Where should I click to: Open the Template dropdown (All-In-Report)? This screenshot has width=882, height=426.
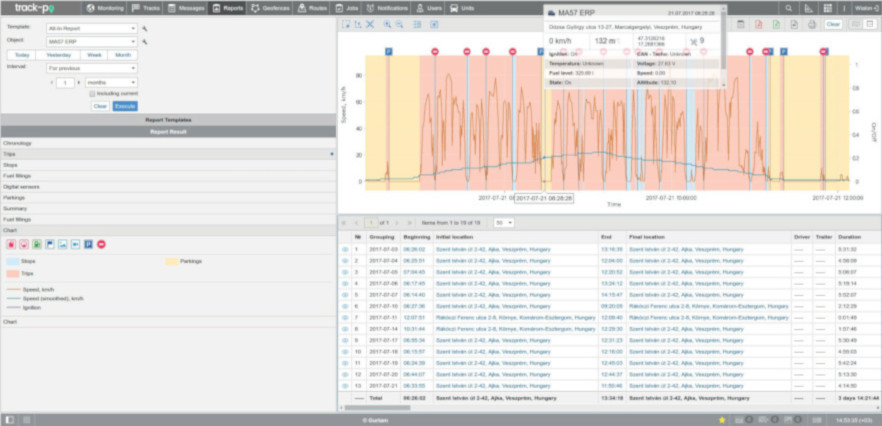[x=92, y=29]
